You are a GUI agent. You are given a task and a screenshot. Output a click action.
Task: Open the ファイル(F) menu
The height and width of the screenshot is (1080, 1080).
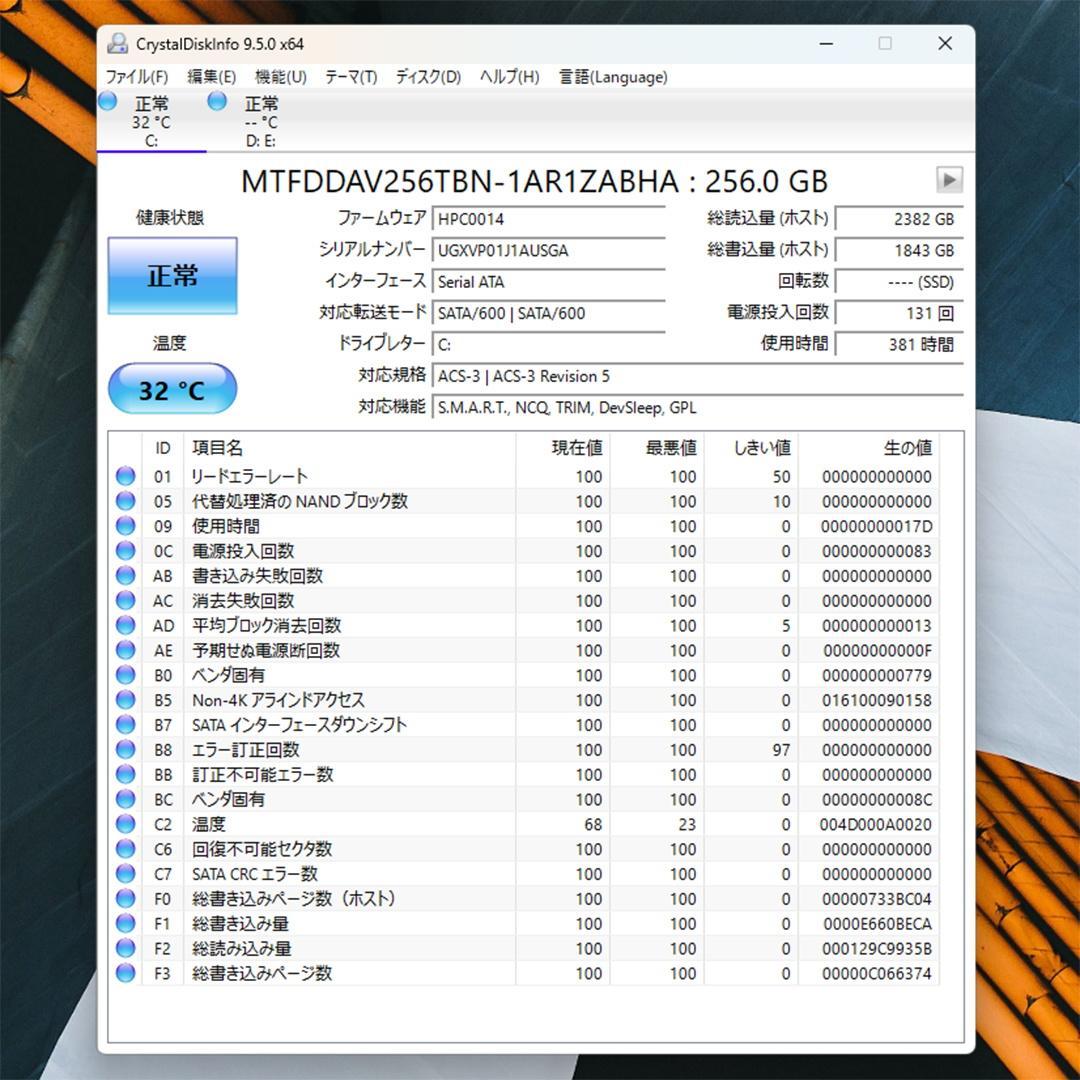[133, 76]
